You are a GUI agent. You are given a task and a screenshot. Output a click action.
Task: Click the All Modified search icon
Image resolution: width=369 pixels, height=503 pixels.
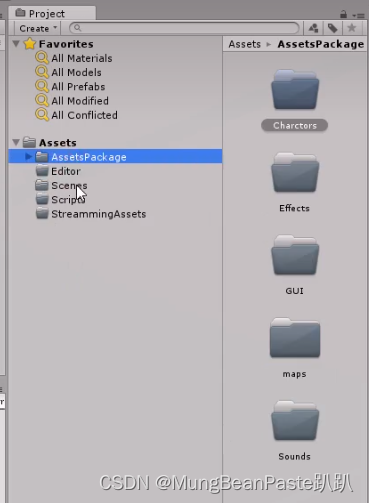(42, 100)
